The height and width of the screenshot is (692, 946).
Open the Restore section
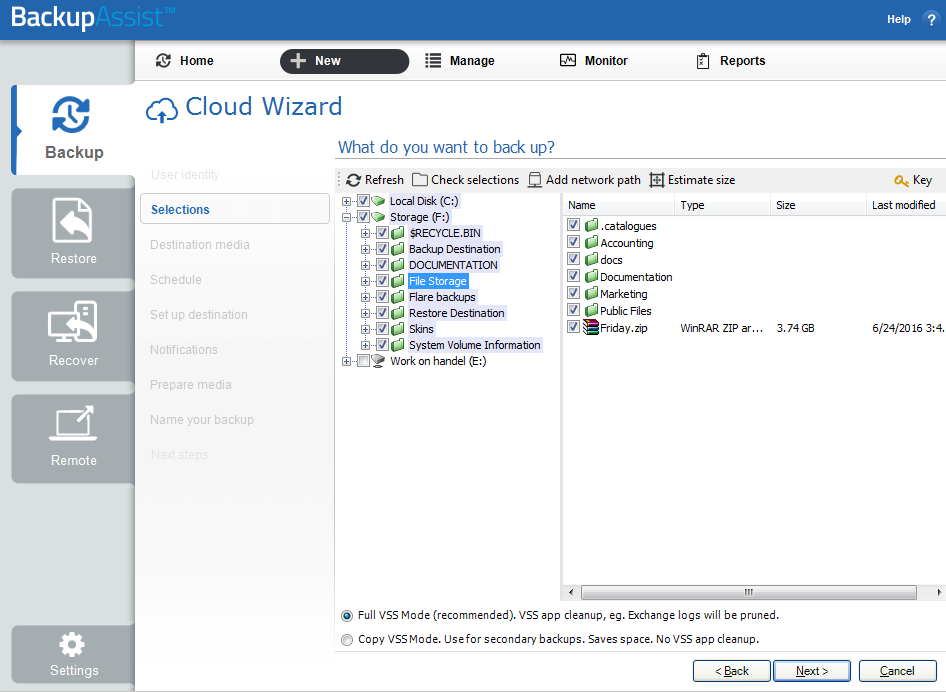tap(73, 233)
